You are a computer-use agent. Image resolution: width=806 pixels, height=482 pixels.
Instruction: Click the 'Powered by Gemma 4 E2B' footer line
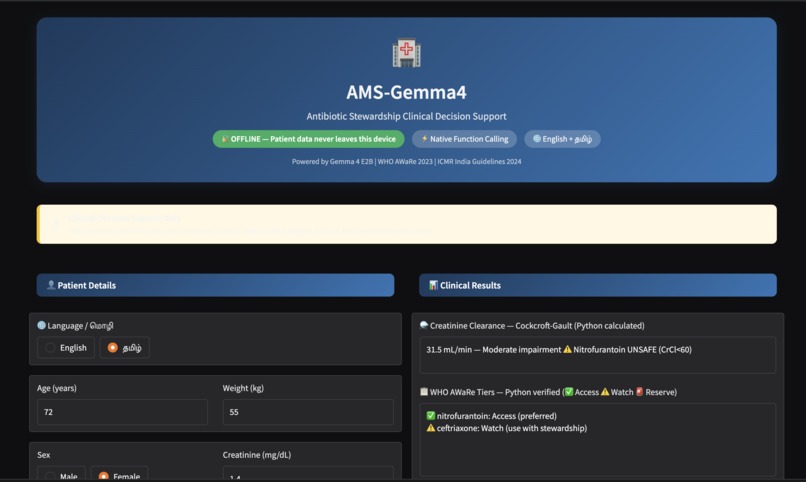pyautogui.click(x=406, y=161)
